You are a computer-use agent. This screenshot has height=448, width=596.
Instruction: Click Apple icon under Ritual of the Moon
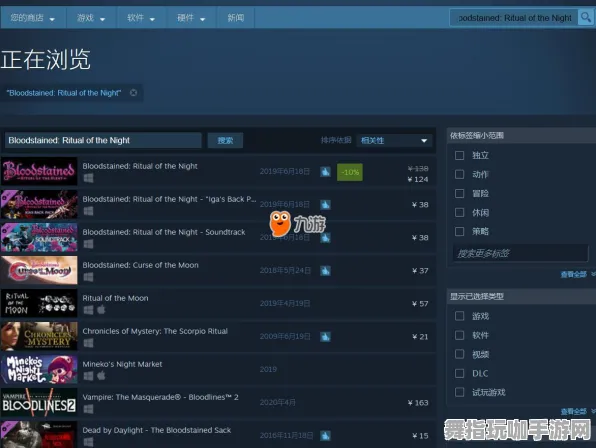coord(101,310)
